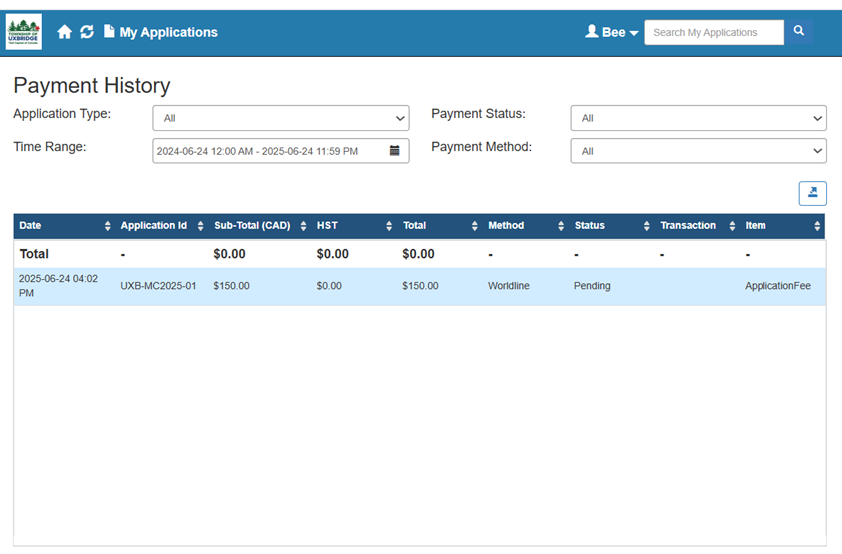The height and width of the screenshot is (554, 842).
Task: Expand the Payment Method dropdown
Action: (698, 151)
